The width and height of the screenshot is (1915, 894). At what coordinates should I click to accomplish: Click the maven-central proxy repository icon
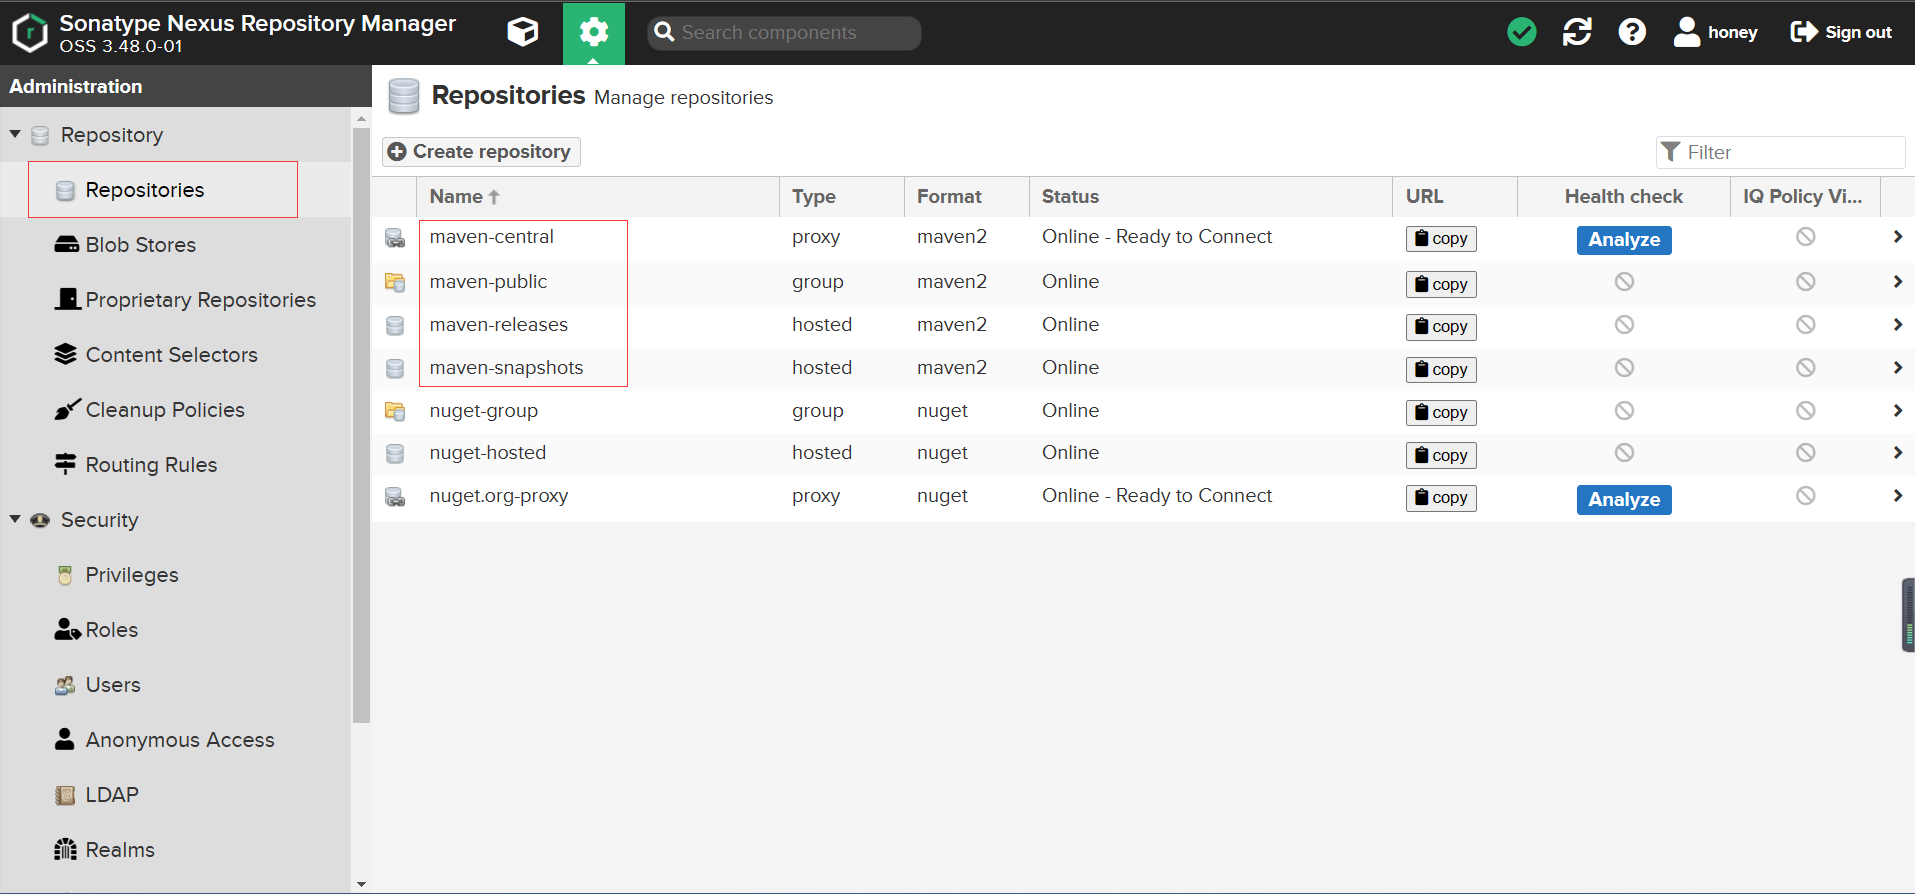click(395, 238)
